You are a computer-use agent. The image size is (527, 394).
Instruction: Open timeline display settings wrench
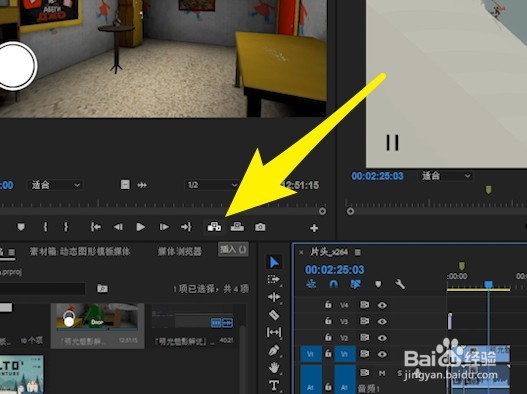tap(399, 284)
